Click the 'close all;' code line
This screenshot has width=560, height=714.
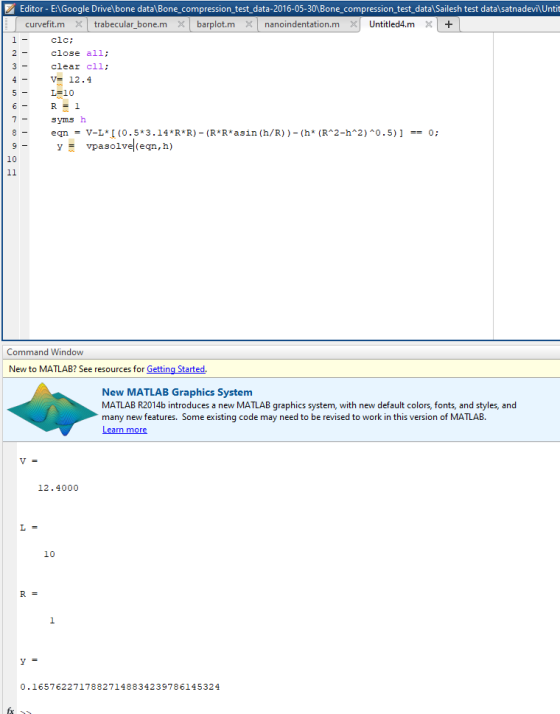click(80, 53)
